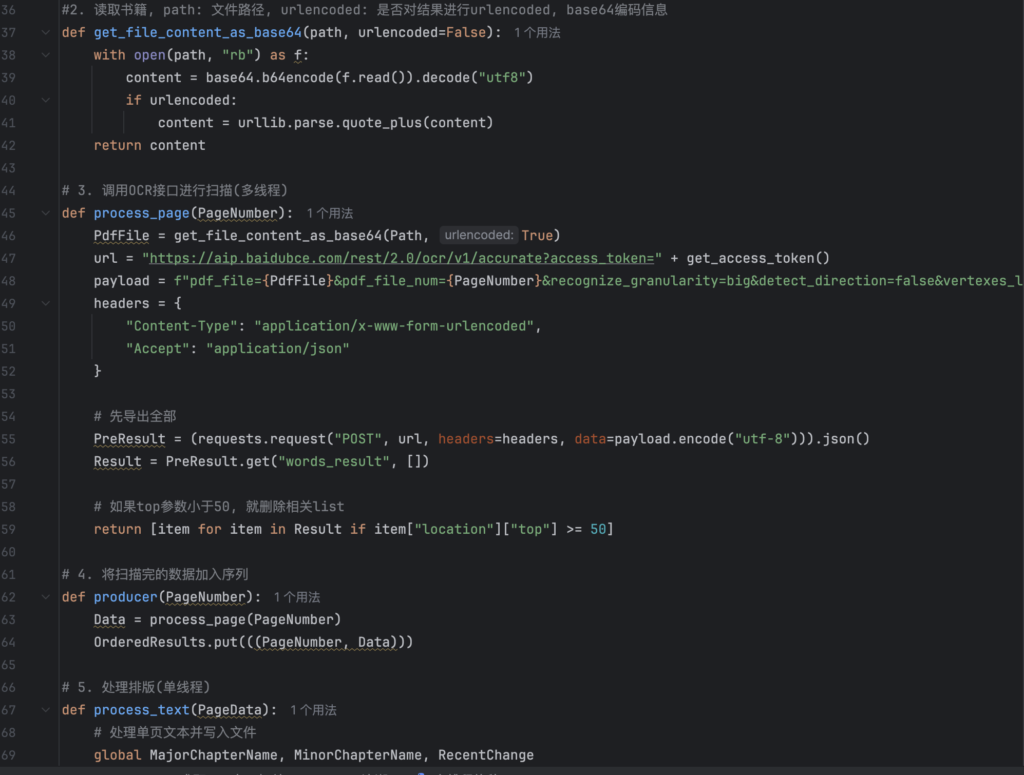Fold the producer function definition
Viewport: 1024px width, 775px height.
tap(46, 597)
